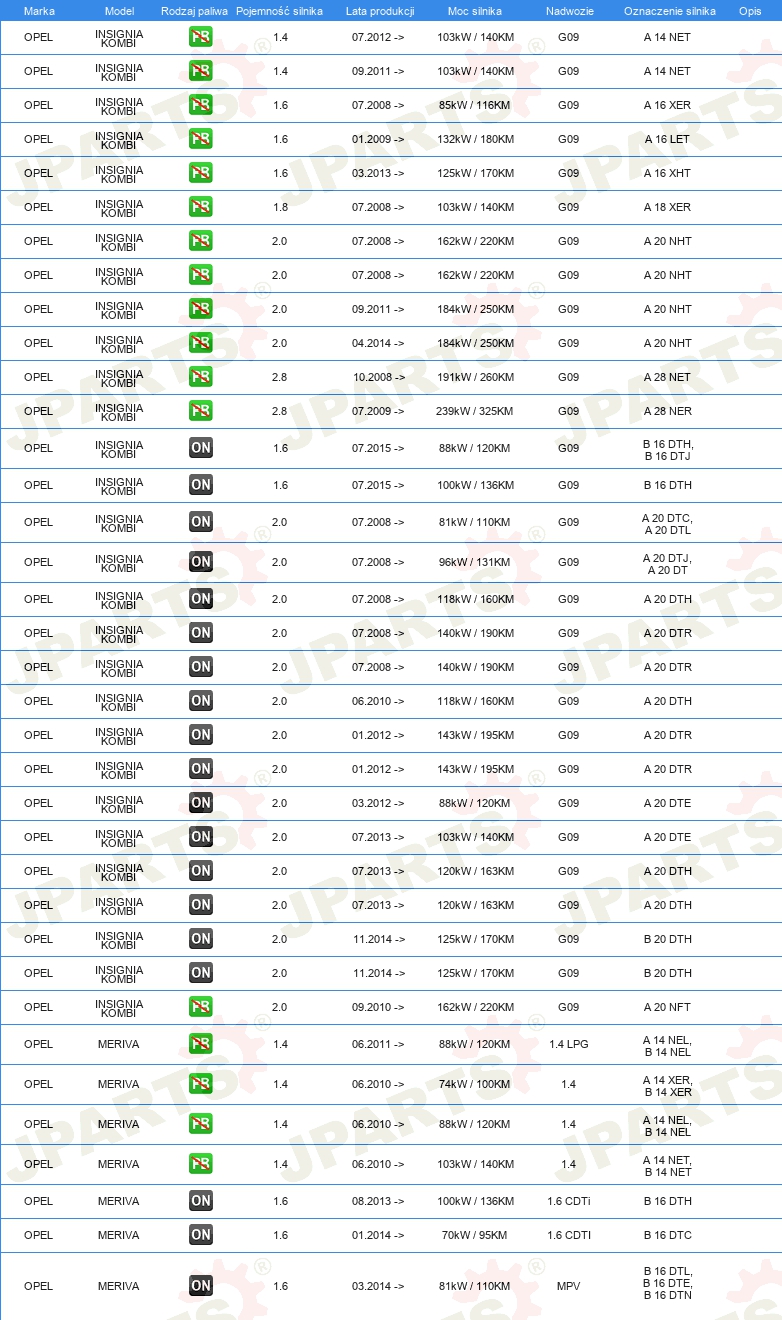The image size is (782, 1320).
Task: Click the 191kW / 260KM power cell
Action: 475,377
